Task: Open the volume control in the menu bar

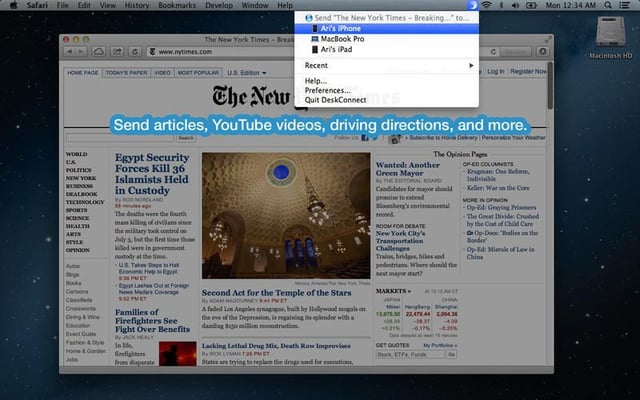Action: pos(516,5)
